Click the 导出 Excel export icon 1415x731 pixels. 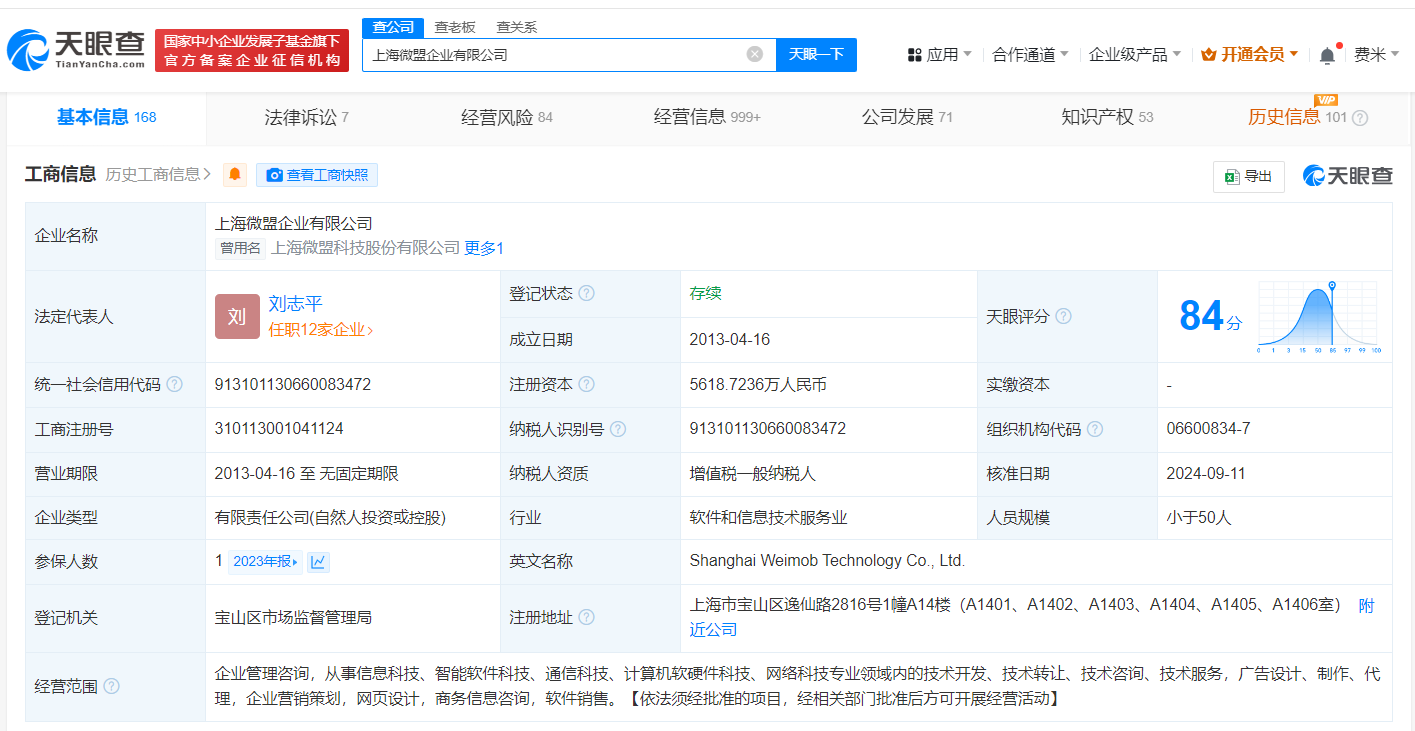[1233, 177]
